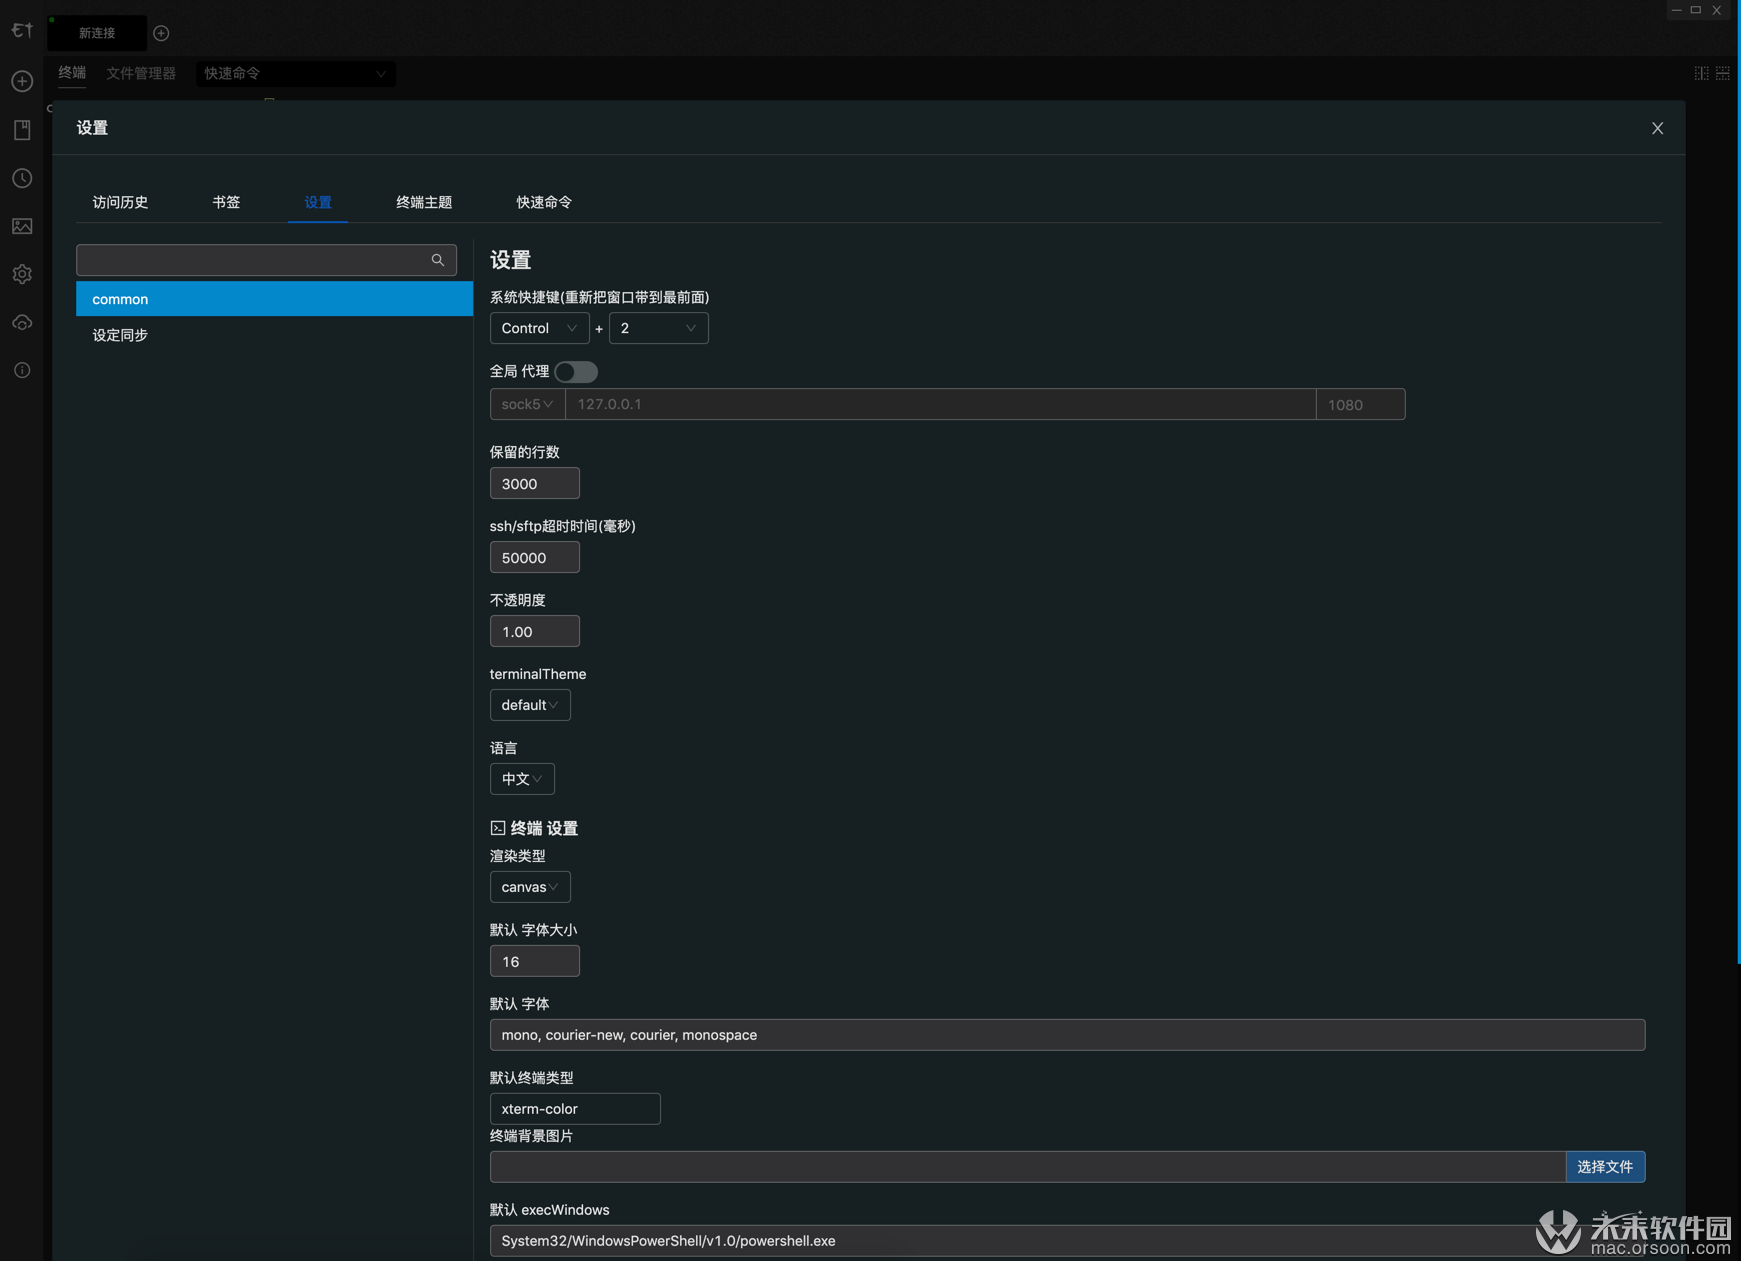Viewport: 1741px width, 1261px height.
Task: Enable the 全局代理 proxy toggle
Action: (576, 371)
